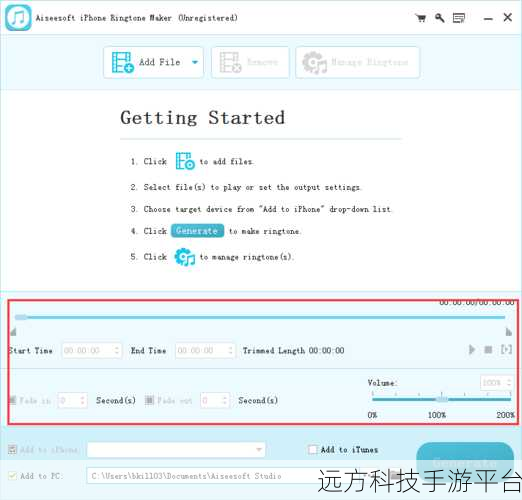Toggle Add to iPhone checkbox
This screenshot has height=500, width=522.
12,450
